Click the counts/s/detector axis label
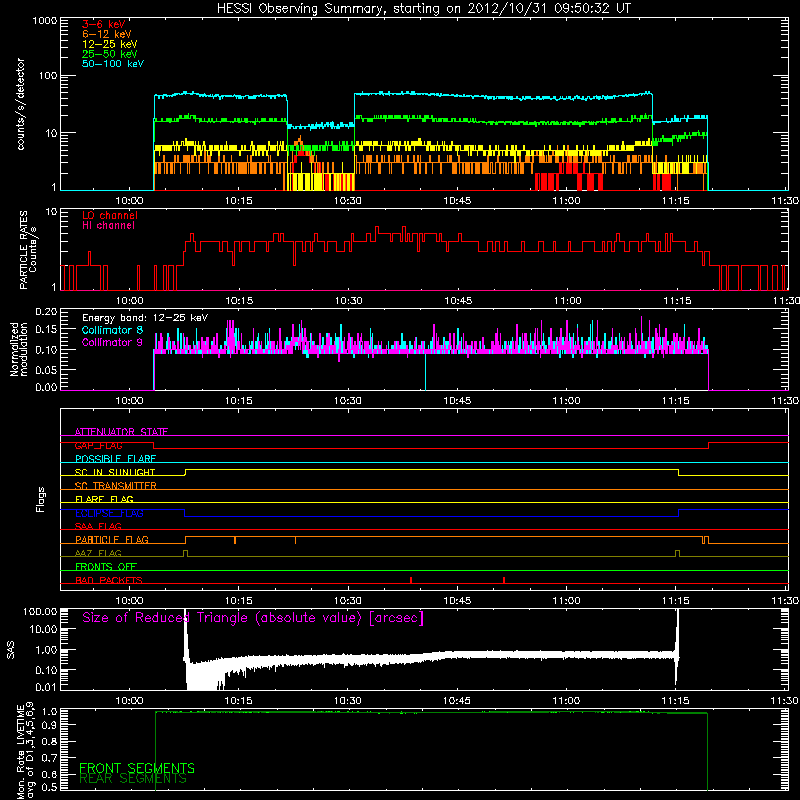The height and width of the screenshot is (800, 800). coord(21,104)
